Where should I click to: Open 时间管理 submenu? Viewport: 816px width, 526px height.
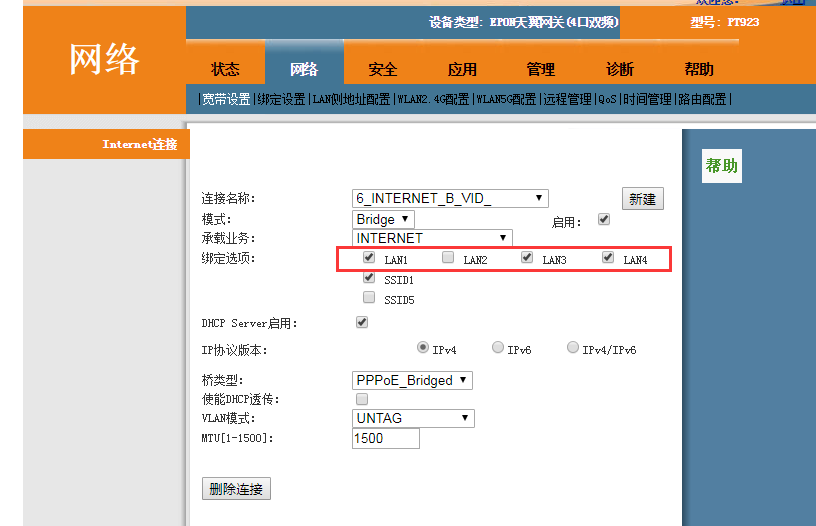[647, 99]
